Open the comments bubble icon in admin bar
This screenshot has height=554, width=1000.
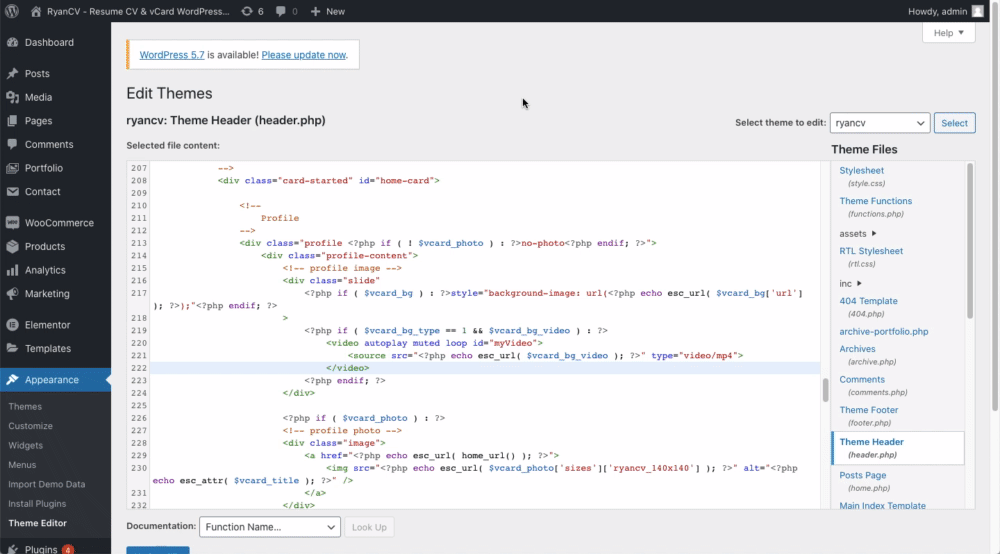click(x=281, y=11)
